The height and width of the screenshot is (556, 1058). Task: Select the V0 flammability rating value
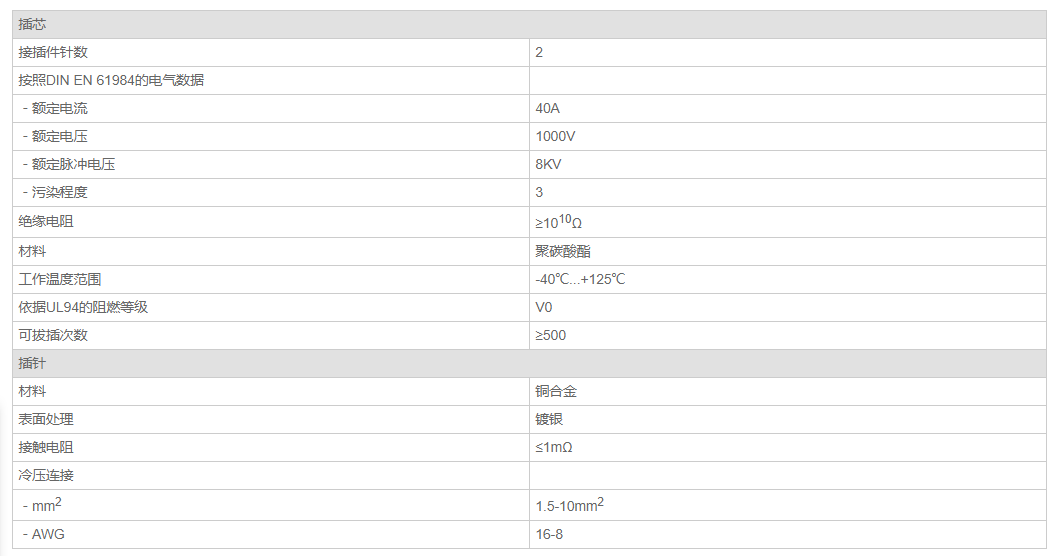544,307
